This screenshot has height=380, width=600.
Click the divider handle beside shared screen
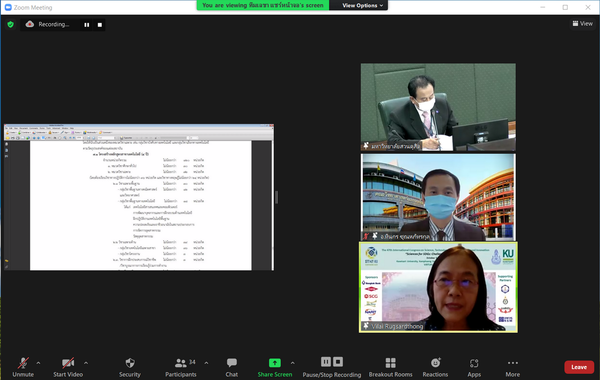click(277, 197)
